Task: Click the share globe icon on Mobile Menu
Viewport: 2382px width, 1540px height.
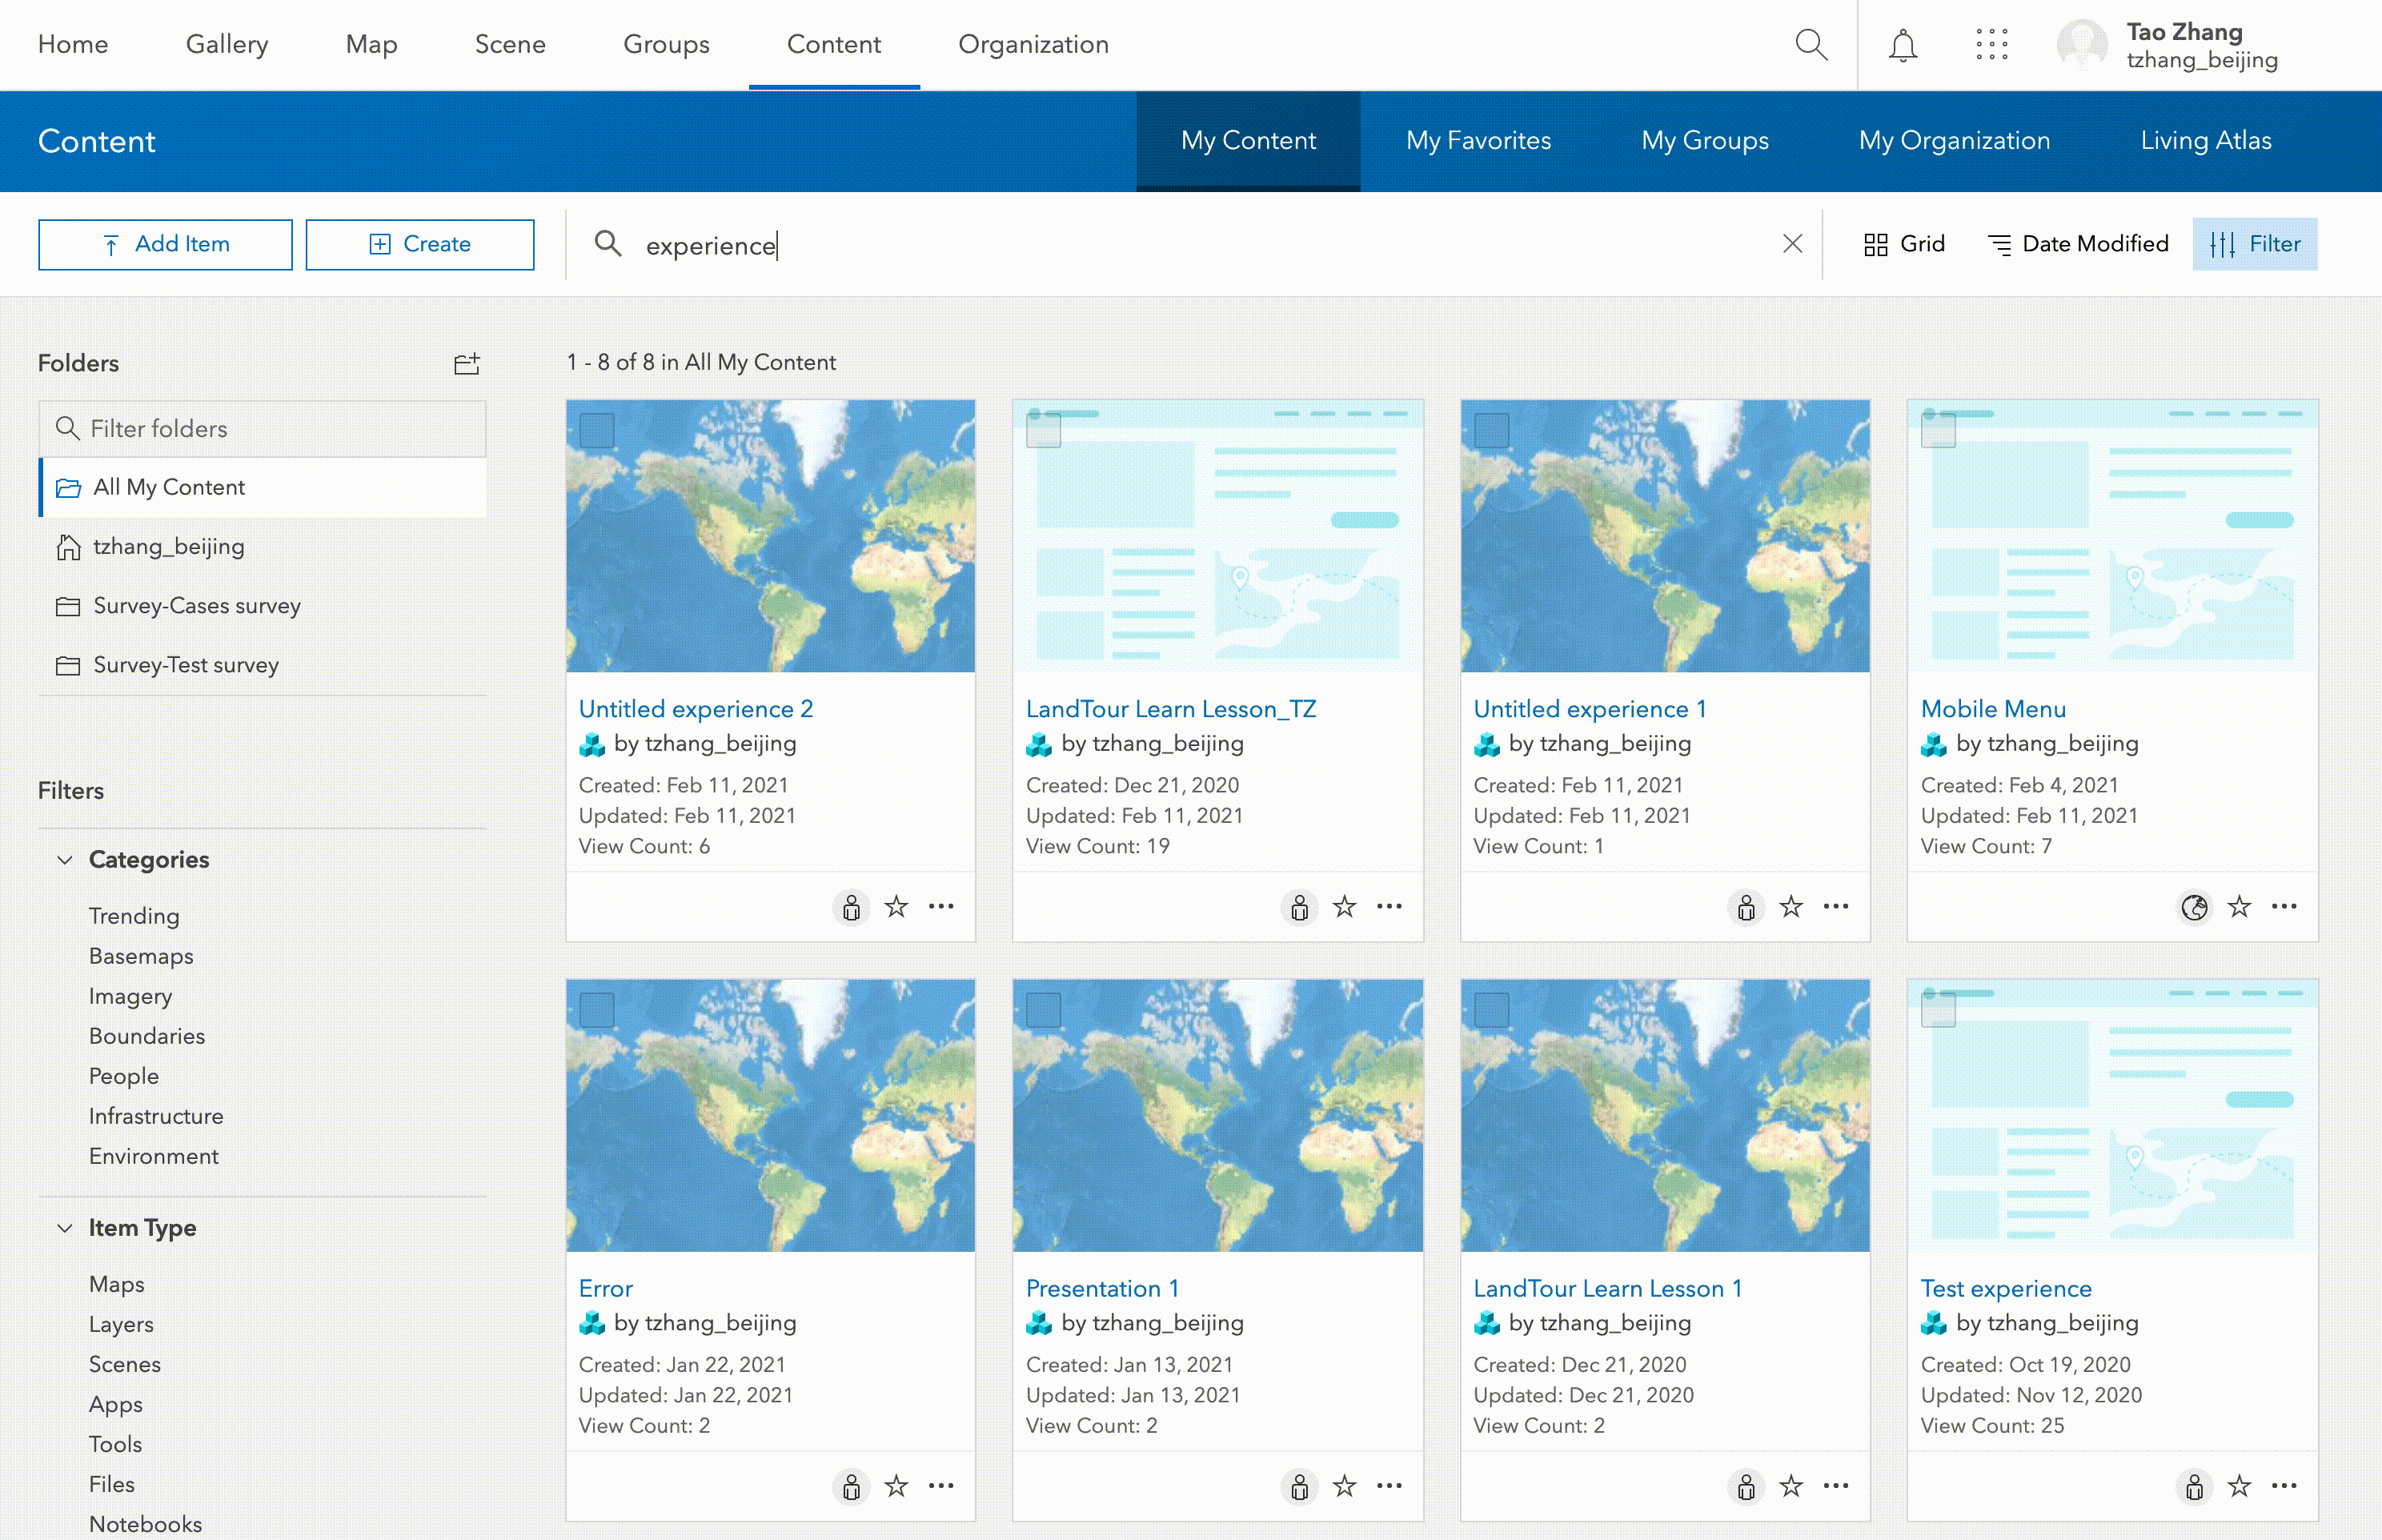Action: 2194,907
